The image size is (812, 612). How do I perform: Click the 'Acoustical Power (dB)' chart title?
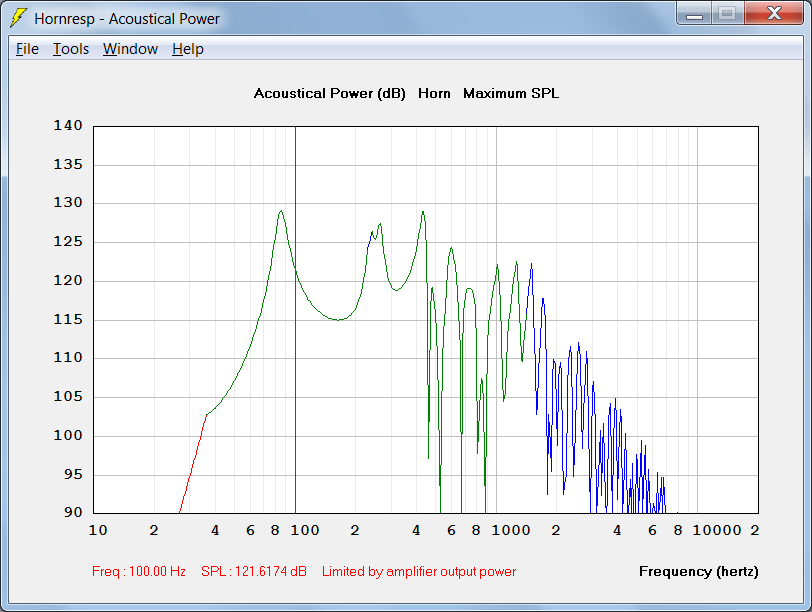click(x=329, y=94)
